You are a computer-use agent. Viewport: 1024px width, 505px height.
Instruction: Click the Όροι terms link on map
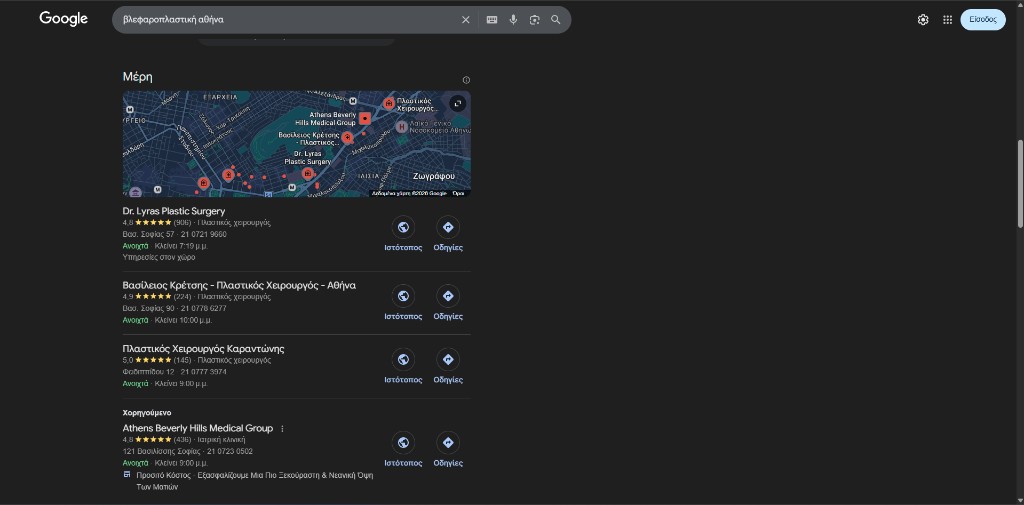click(458, 193)
